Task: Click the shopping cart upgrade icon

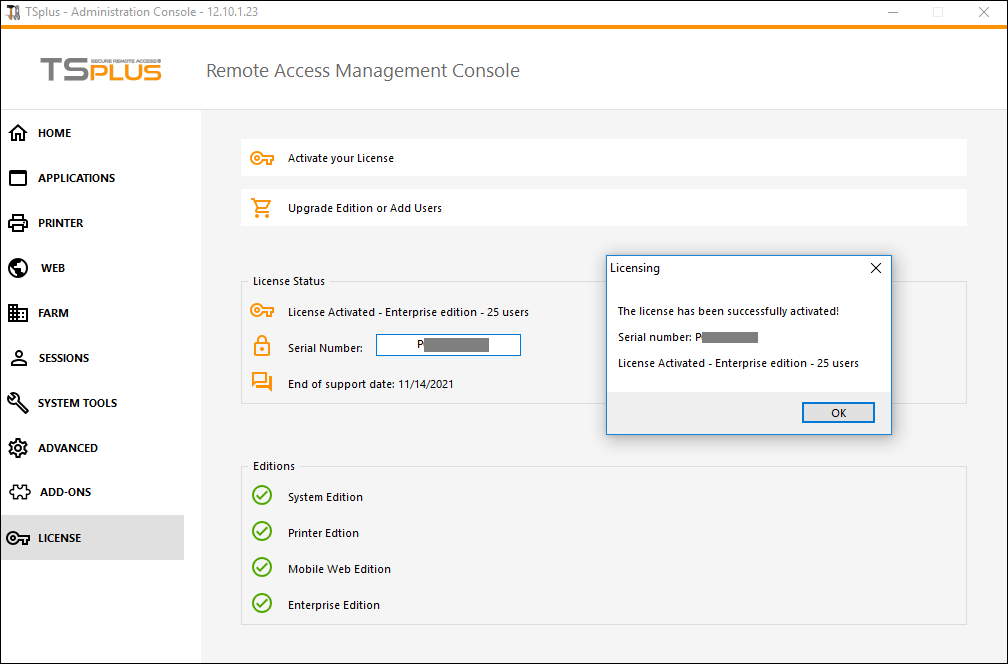Action: [x=262, y=208]
